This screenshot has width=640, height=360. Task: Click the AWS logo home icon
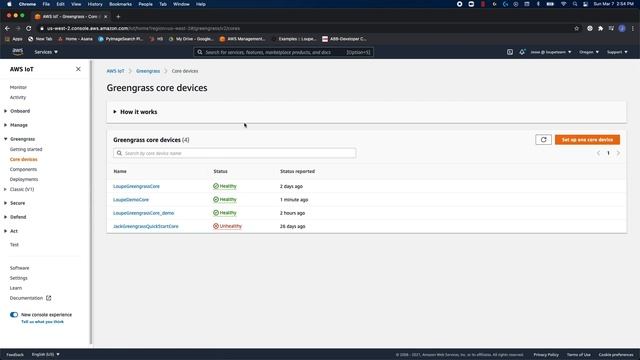[x=18, y=51]
